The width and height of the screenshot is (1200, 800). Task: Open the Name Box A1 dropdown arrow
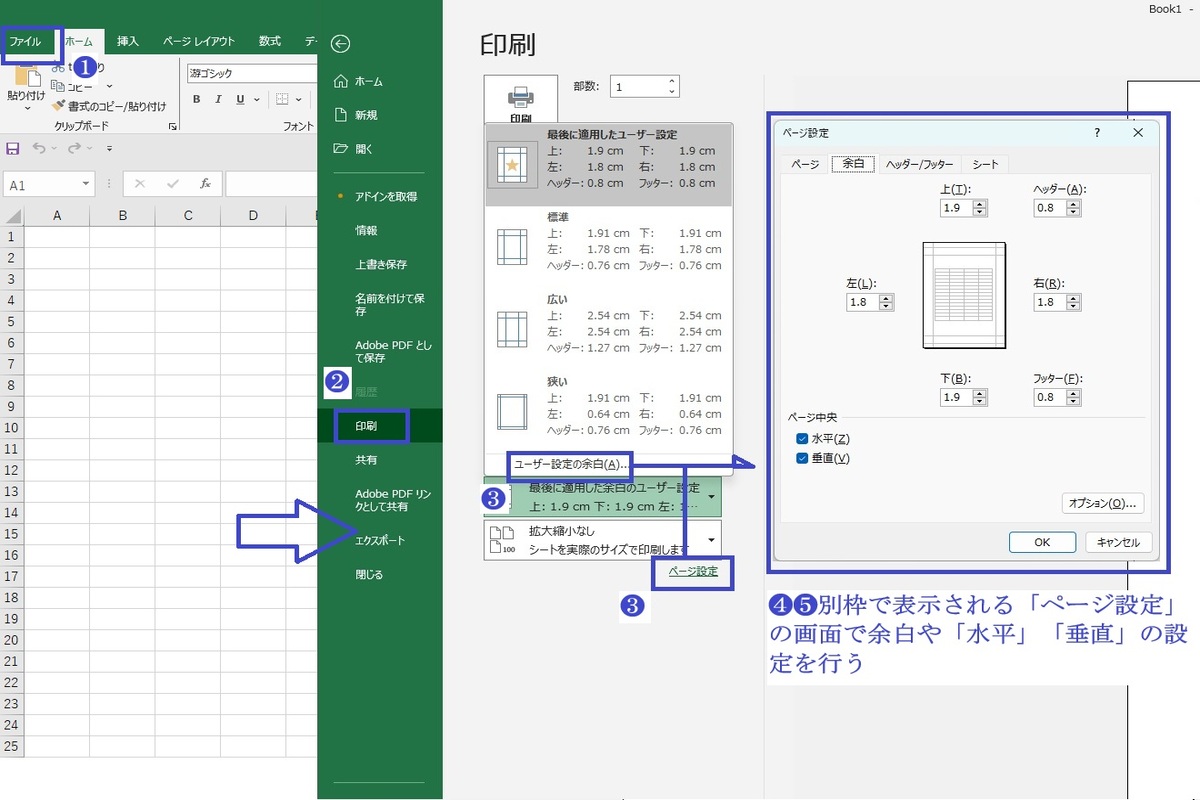pyautogui.click(x=87, y=184)
